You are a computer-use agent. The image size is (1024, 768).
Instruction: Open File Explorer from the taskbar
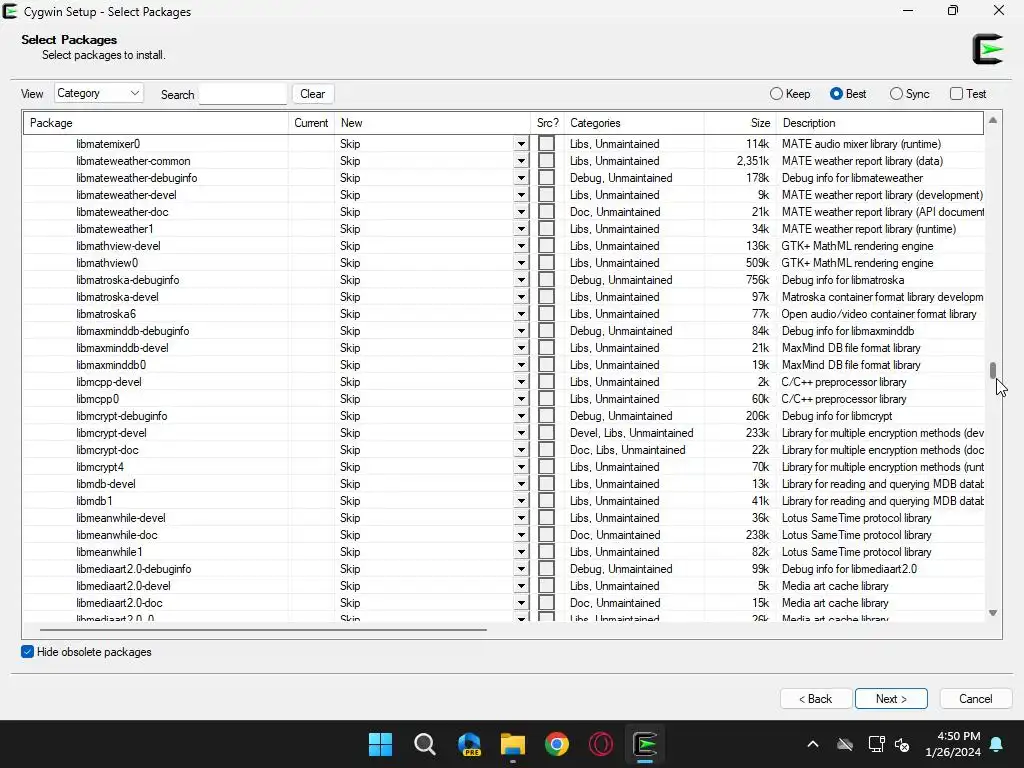coord(513,744)
